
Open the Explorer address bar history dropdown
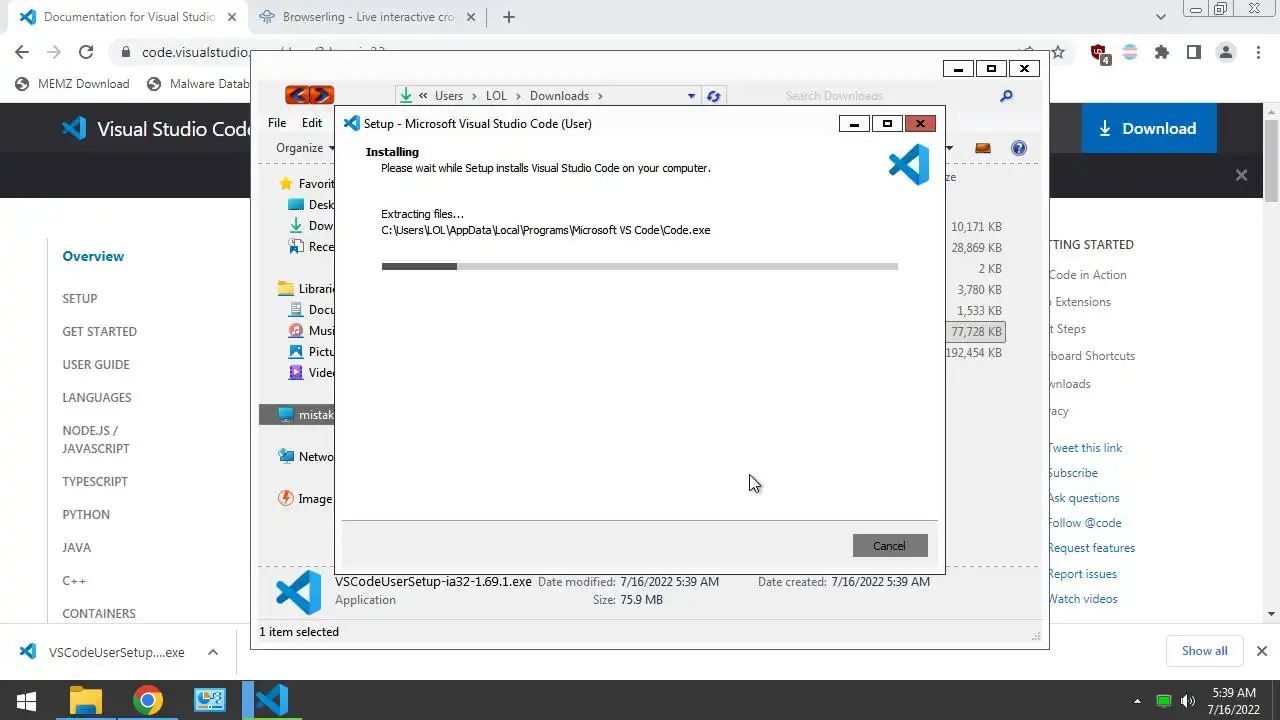[x=691, y=96]
